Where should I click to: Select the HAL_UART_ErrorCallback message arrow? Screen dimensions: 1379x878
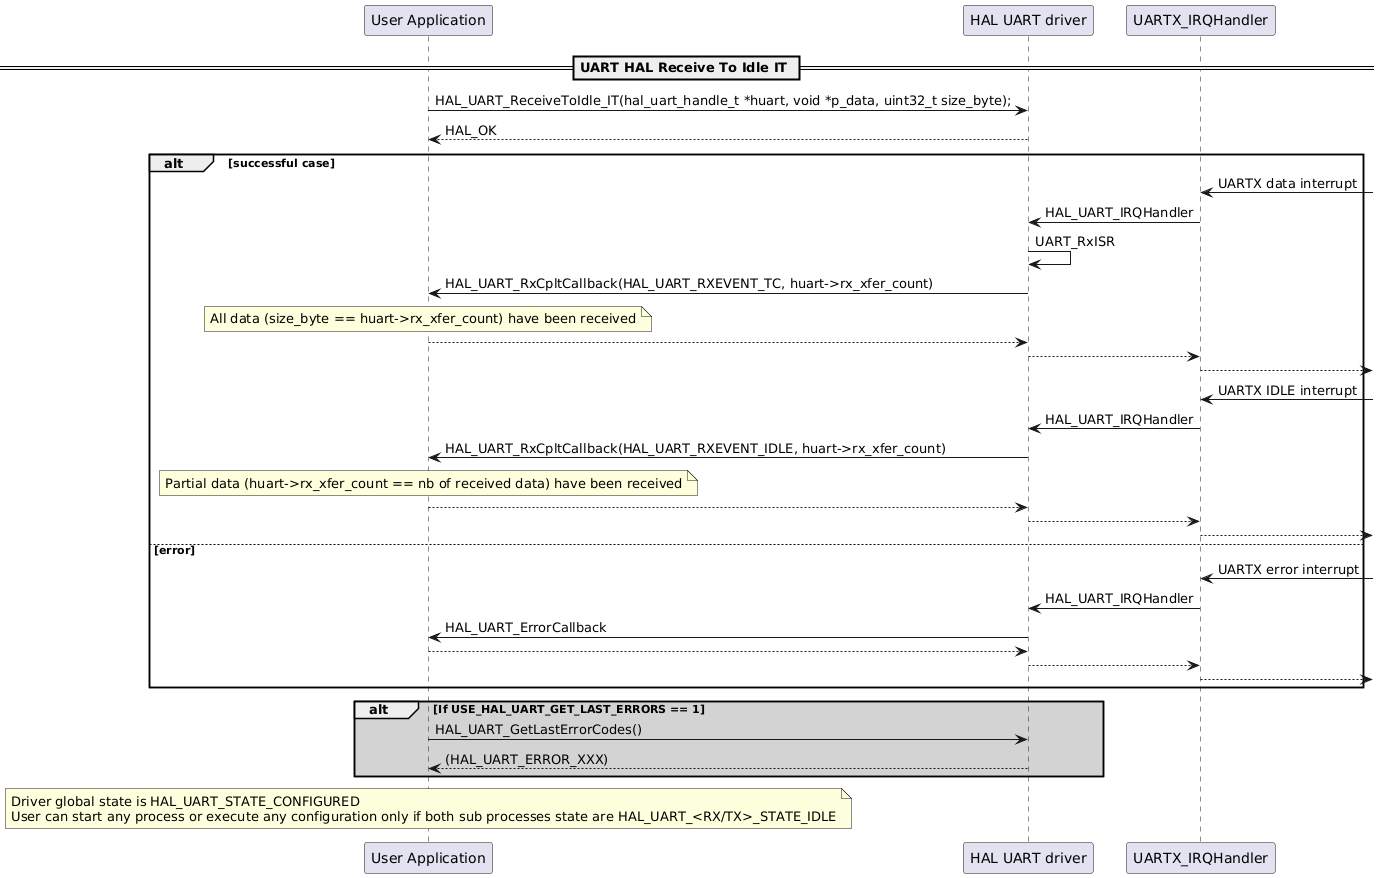728,637
